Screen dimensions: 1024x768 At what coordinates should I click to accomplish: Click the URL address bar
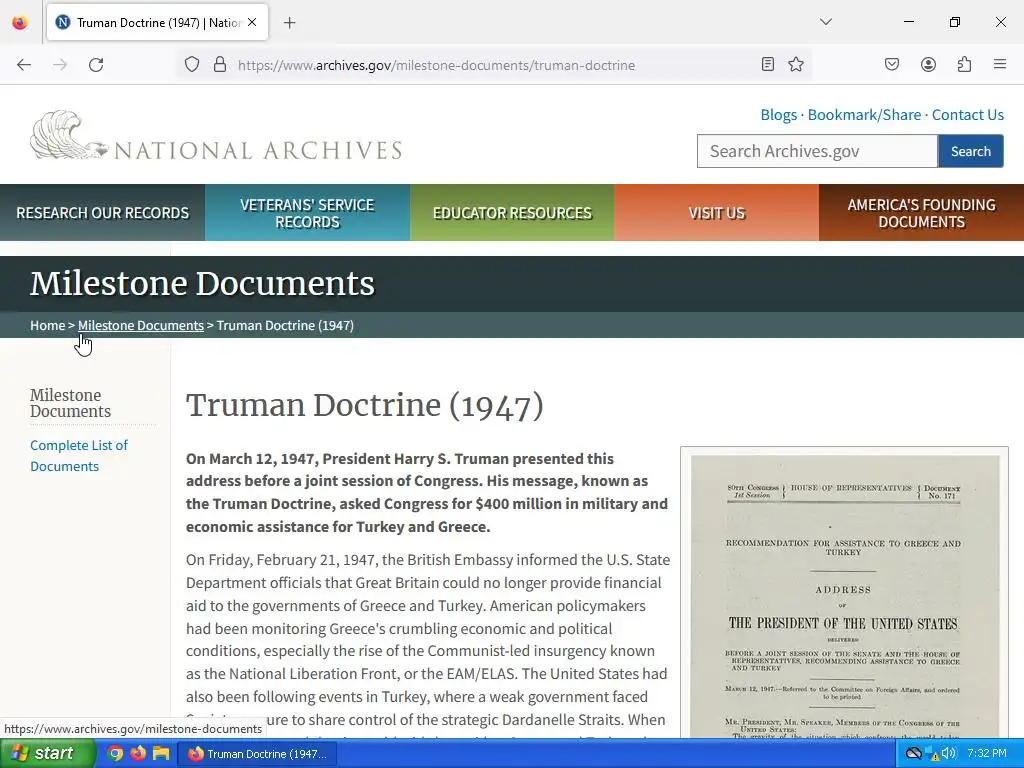[494, 65]
